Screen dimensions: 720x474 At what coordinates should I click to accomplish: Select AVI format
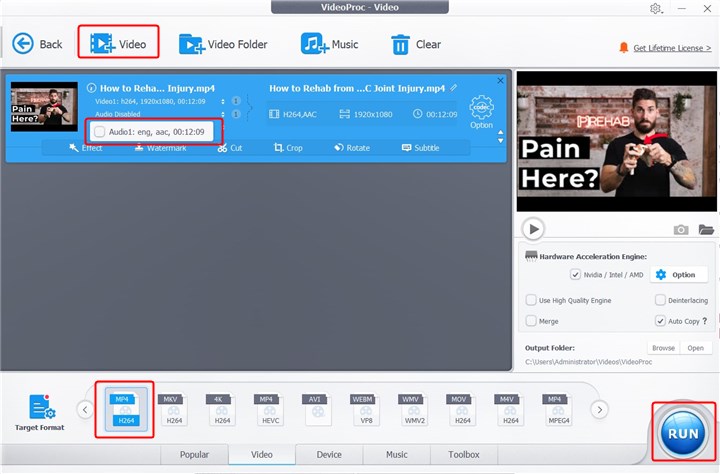pyautogui.click(x=318, y=409)
